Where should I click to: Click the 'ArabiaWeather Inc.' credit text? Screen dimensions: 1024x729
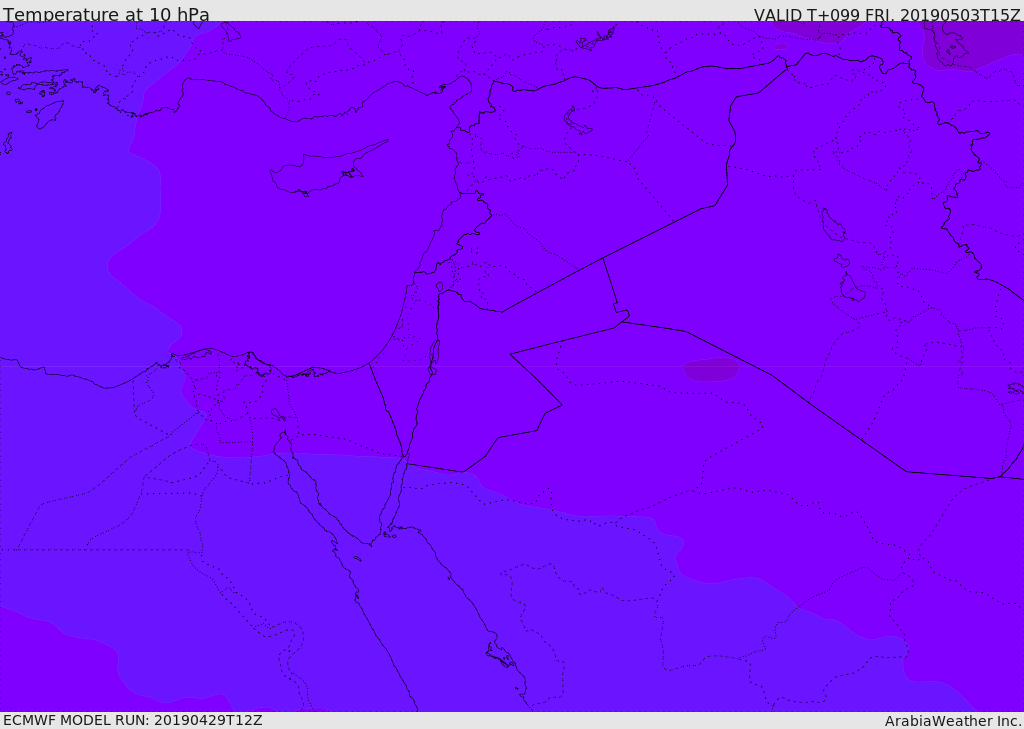[x=954, y=721]
